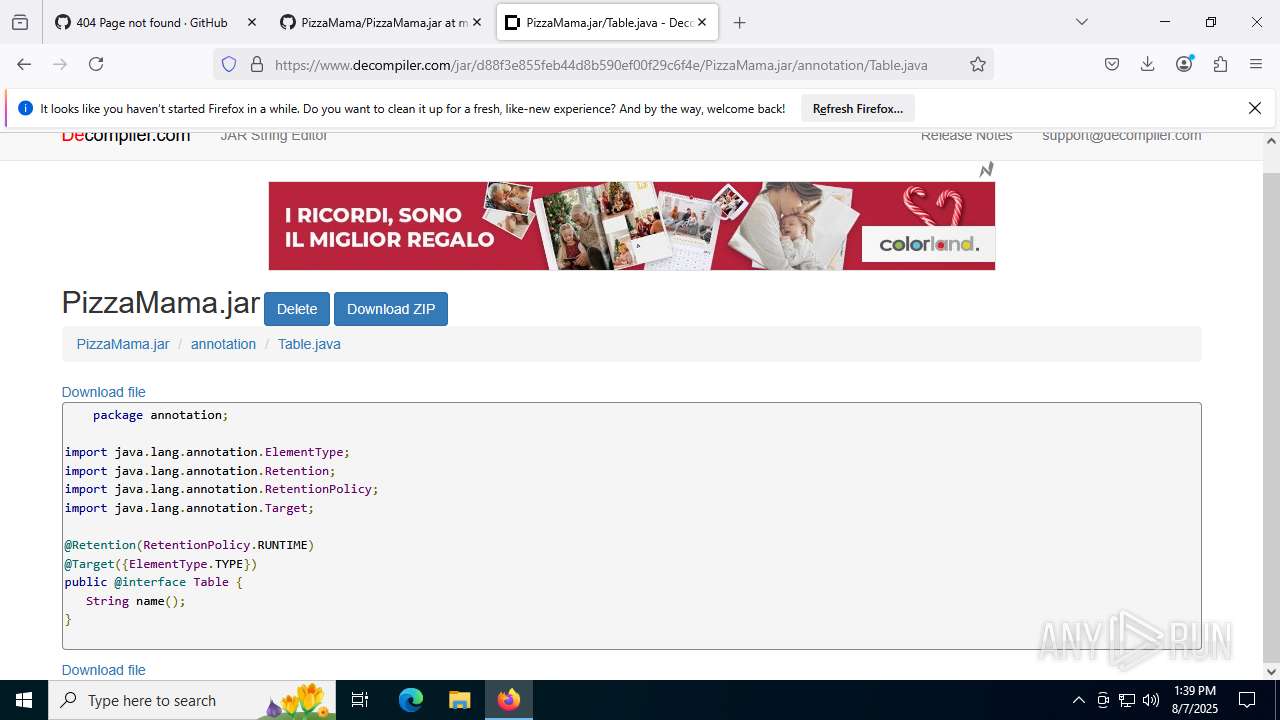This screenshot has height=720, width=1280.
Task: Save page to Pocket
Action: pos(1112,64)
